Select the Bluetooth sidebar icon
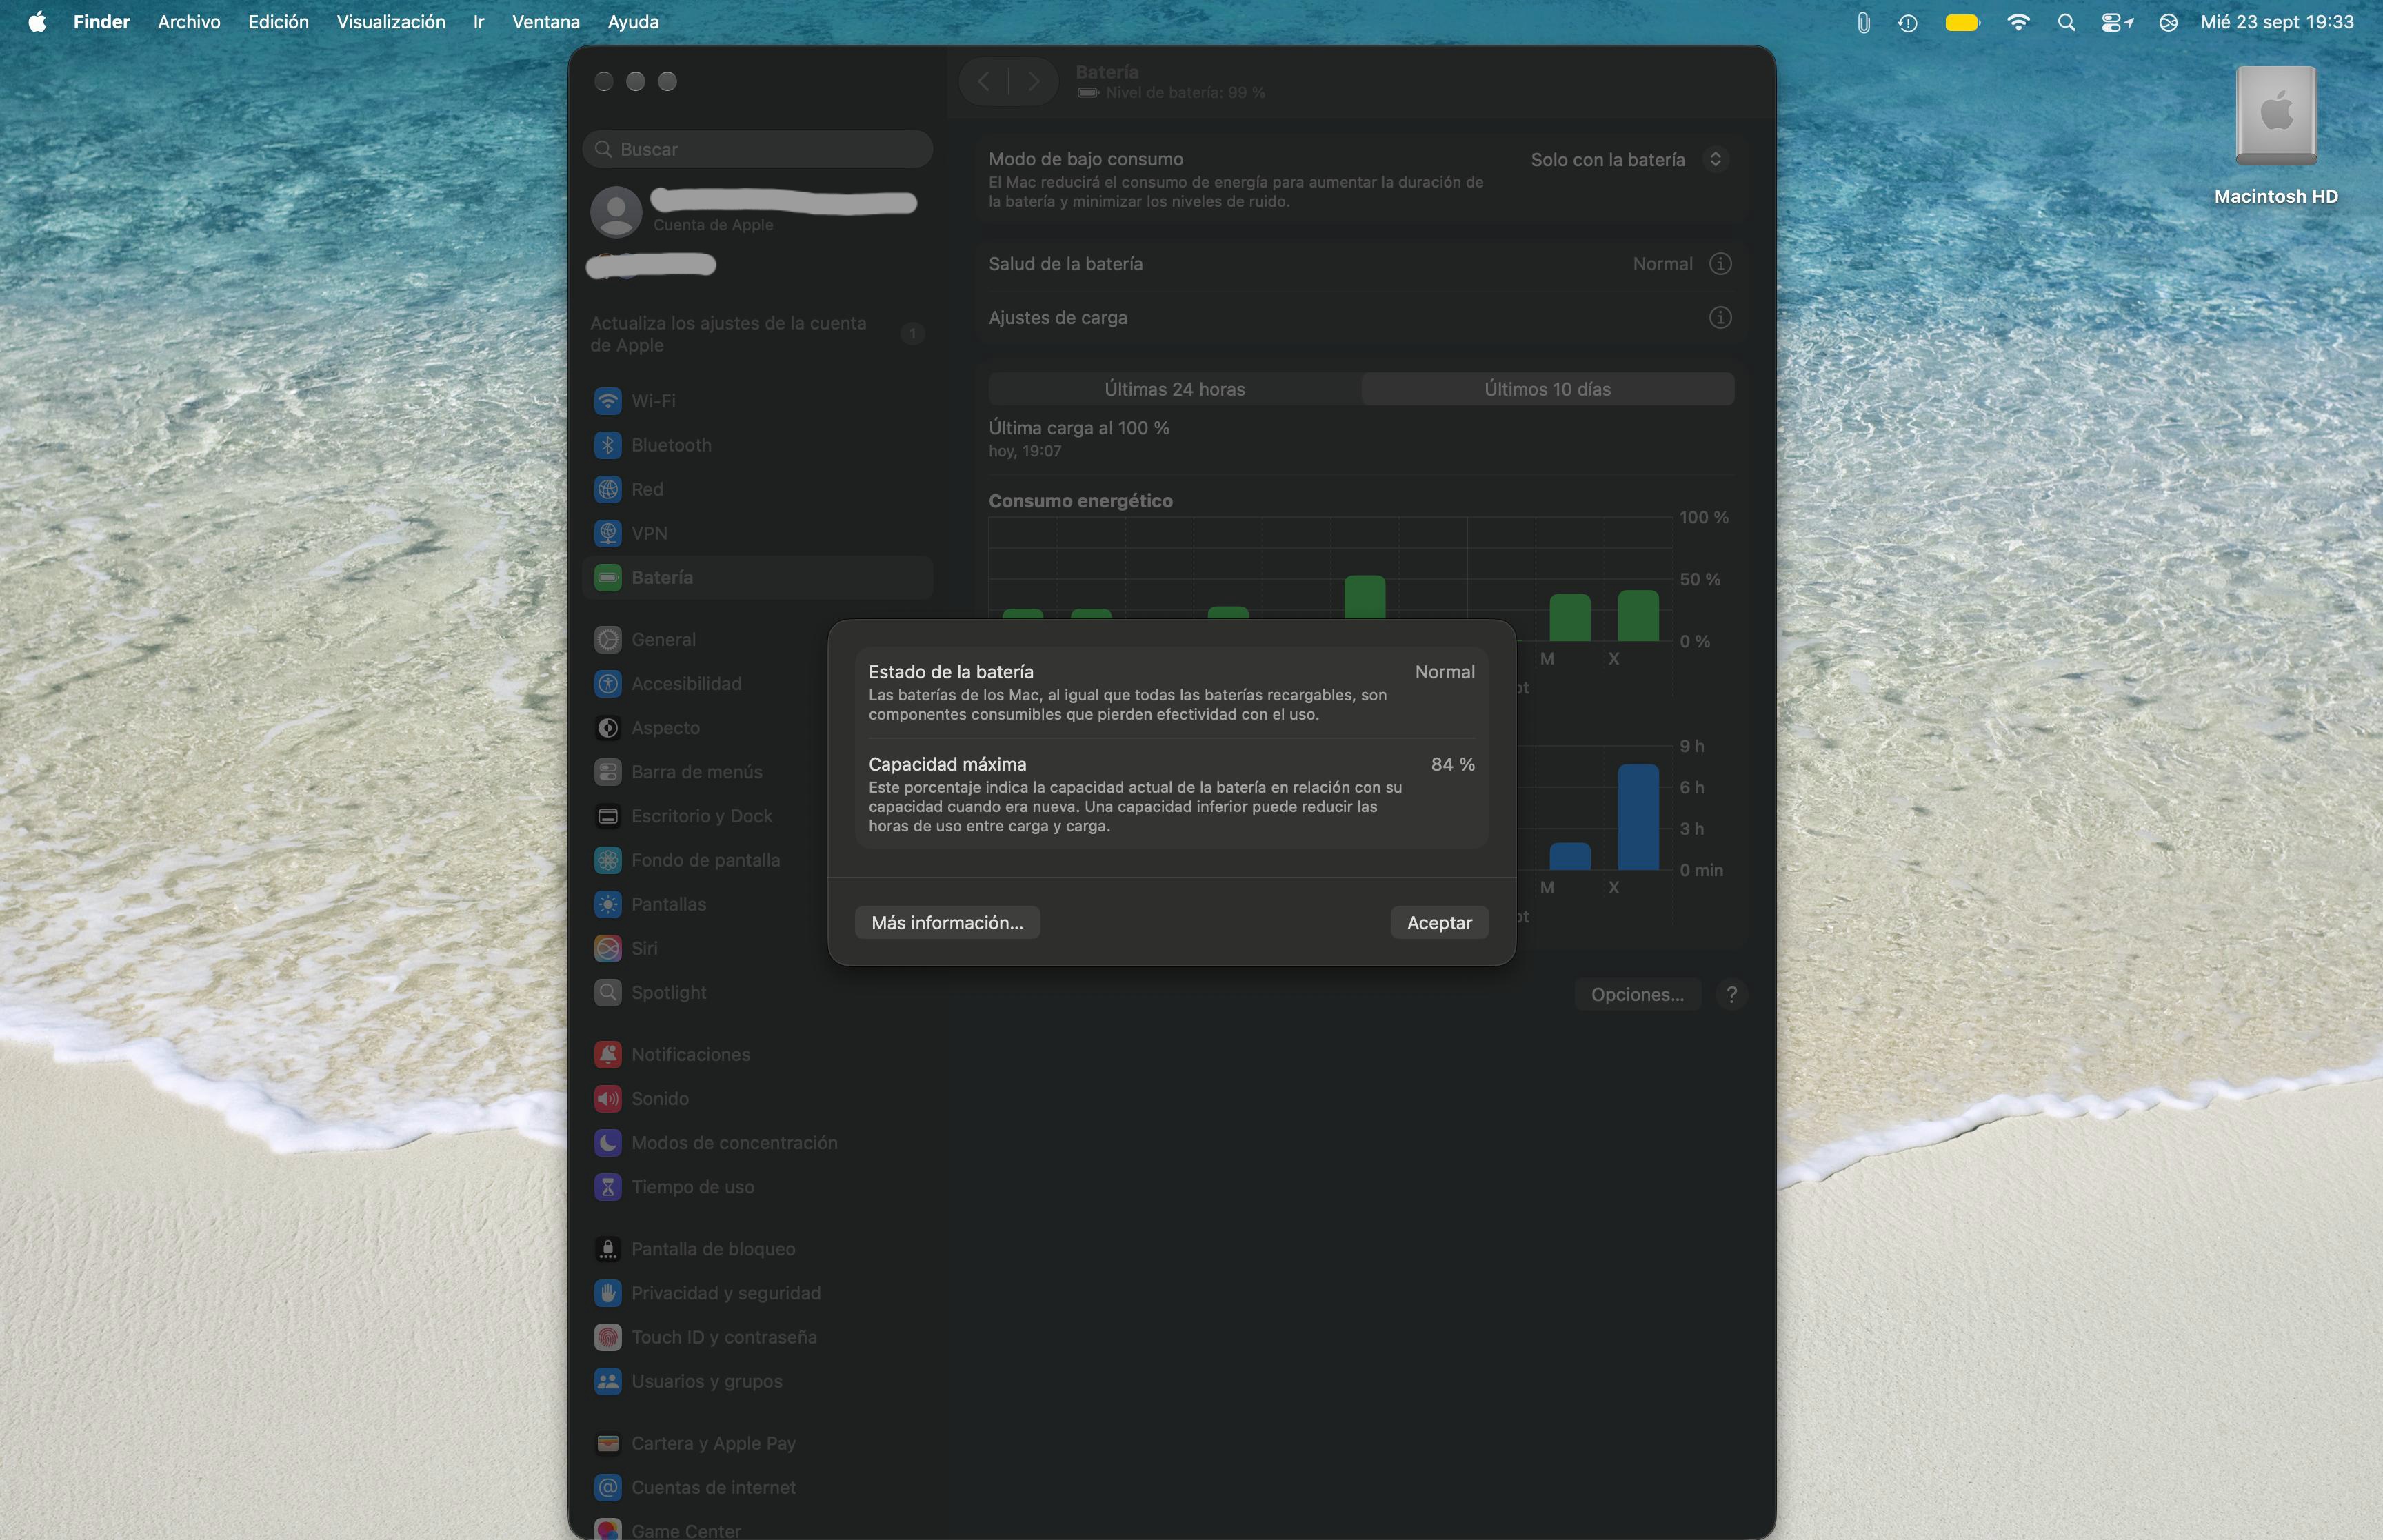Viewport: 2383px width, 1540px height. click(608, 445)
